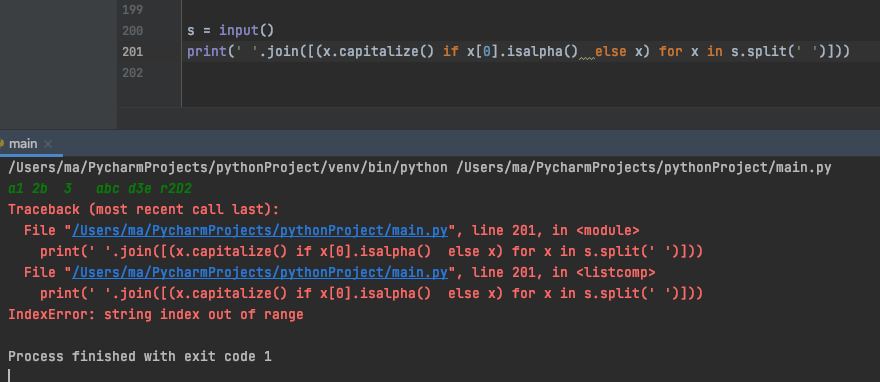Screen dimensions: 880x382
Task: Click line number 202 in gutter
Action: (132, 72)
